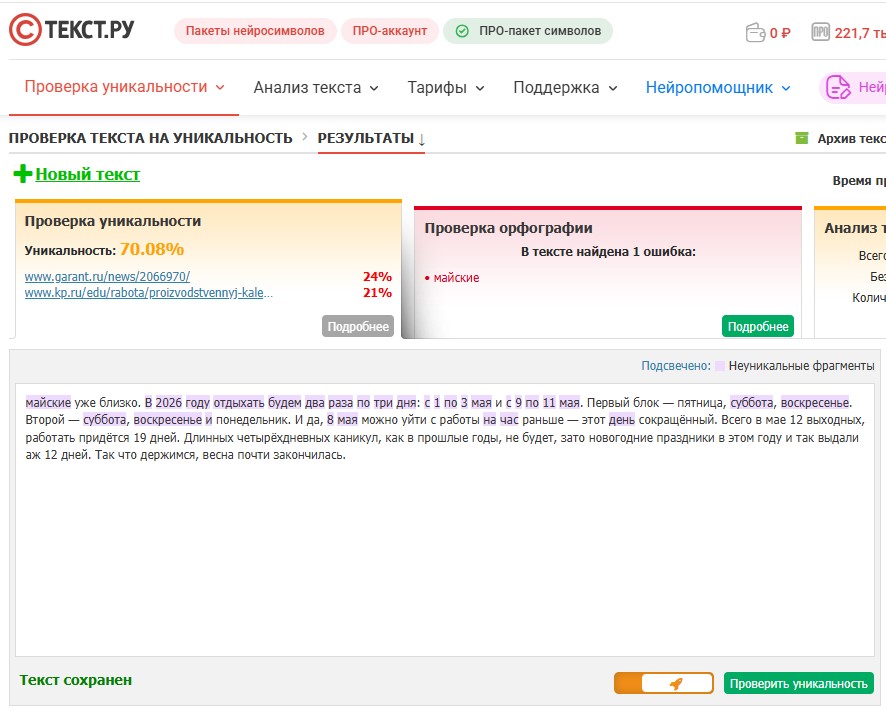Click green Подробнее in spelling check panel
This screenshot has width=886, height=710.
point(758,326)
